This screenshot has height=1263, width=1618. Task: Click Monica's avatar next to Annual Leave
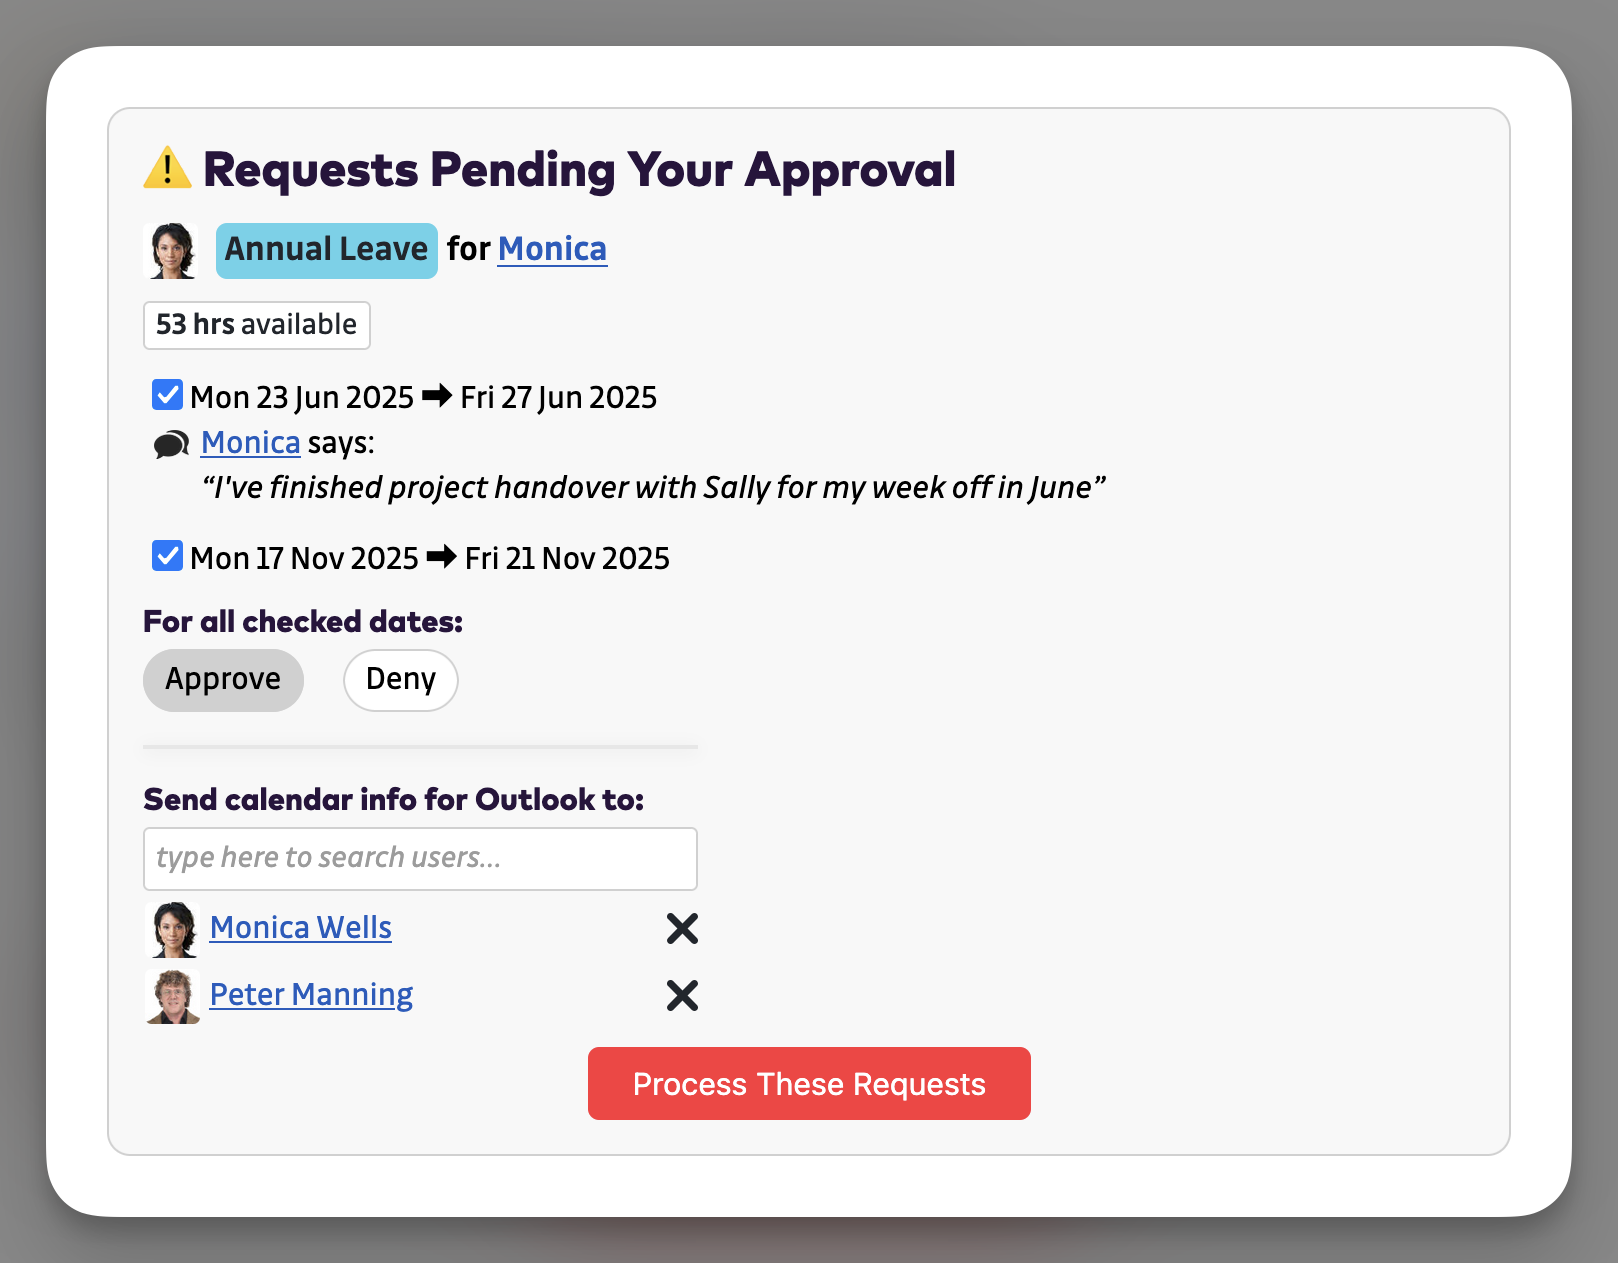170,250
